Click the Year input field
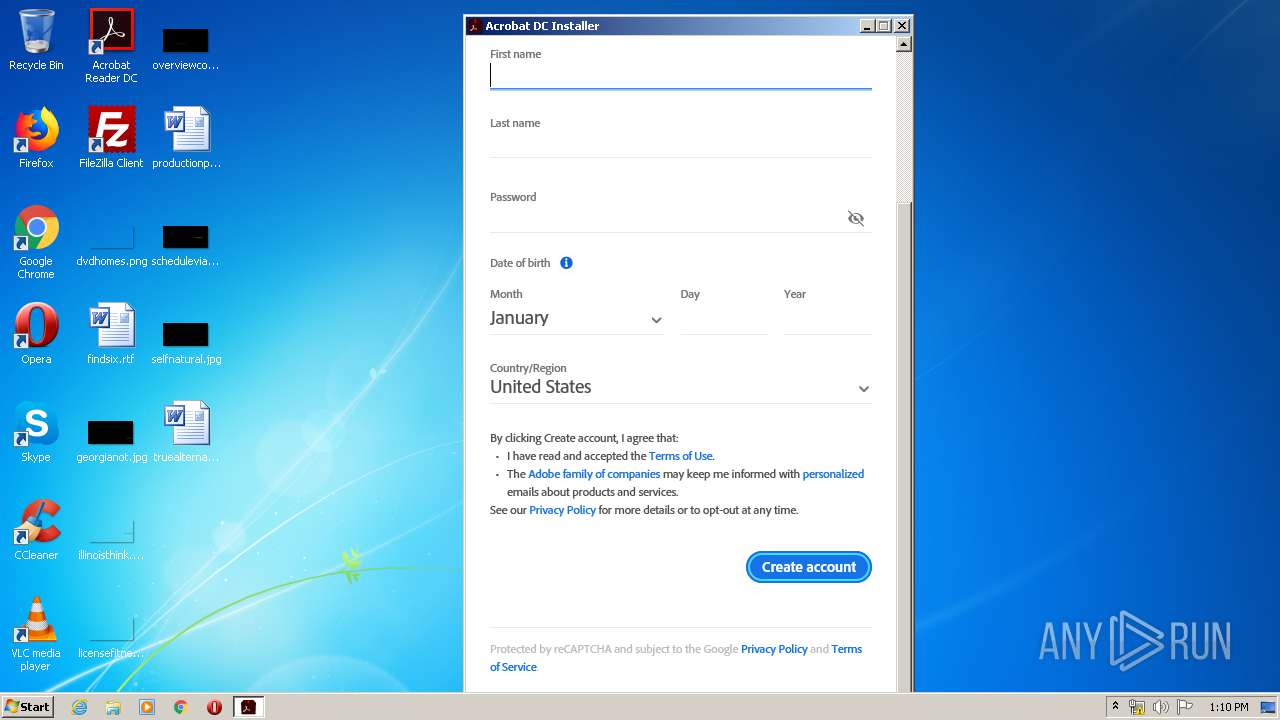 coord(828,318)
